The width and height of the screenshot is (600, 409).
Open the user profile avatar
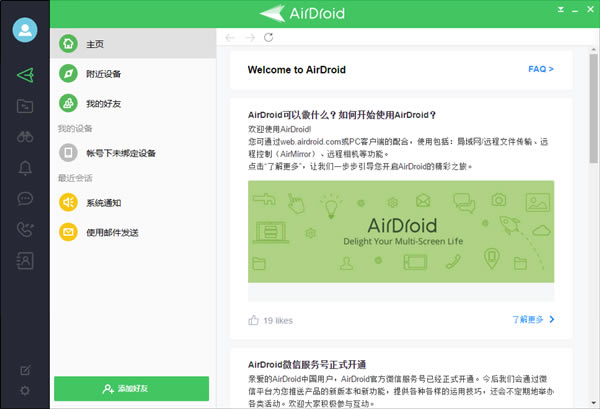pos(25,30)
